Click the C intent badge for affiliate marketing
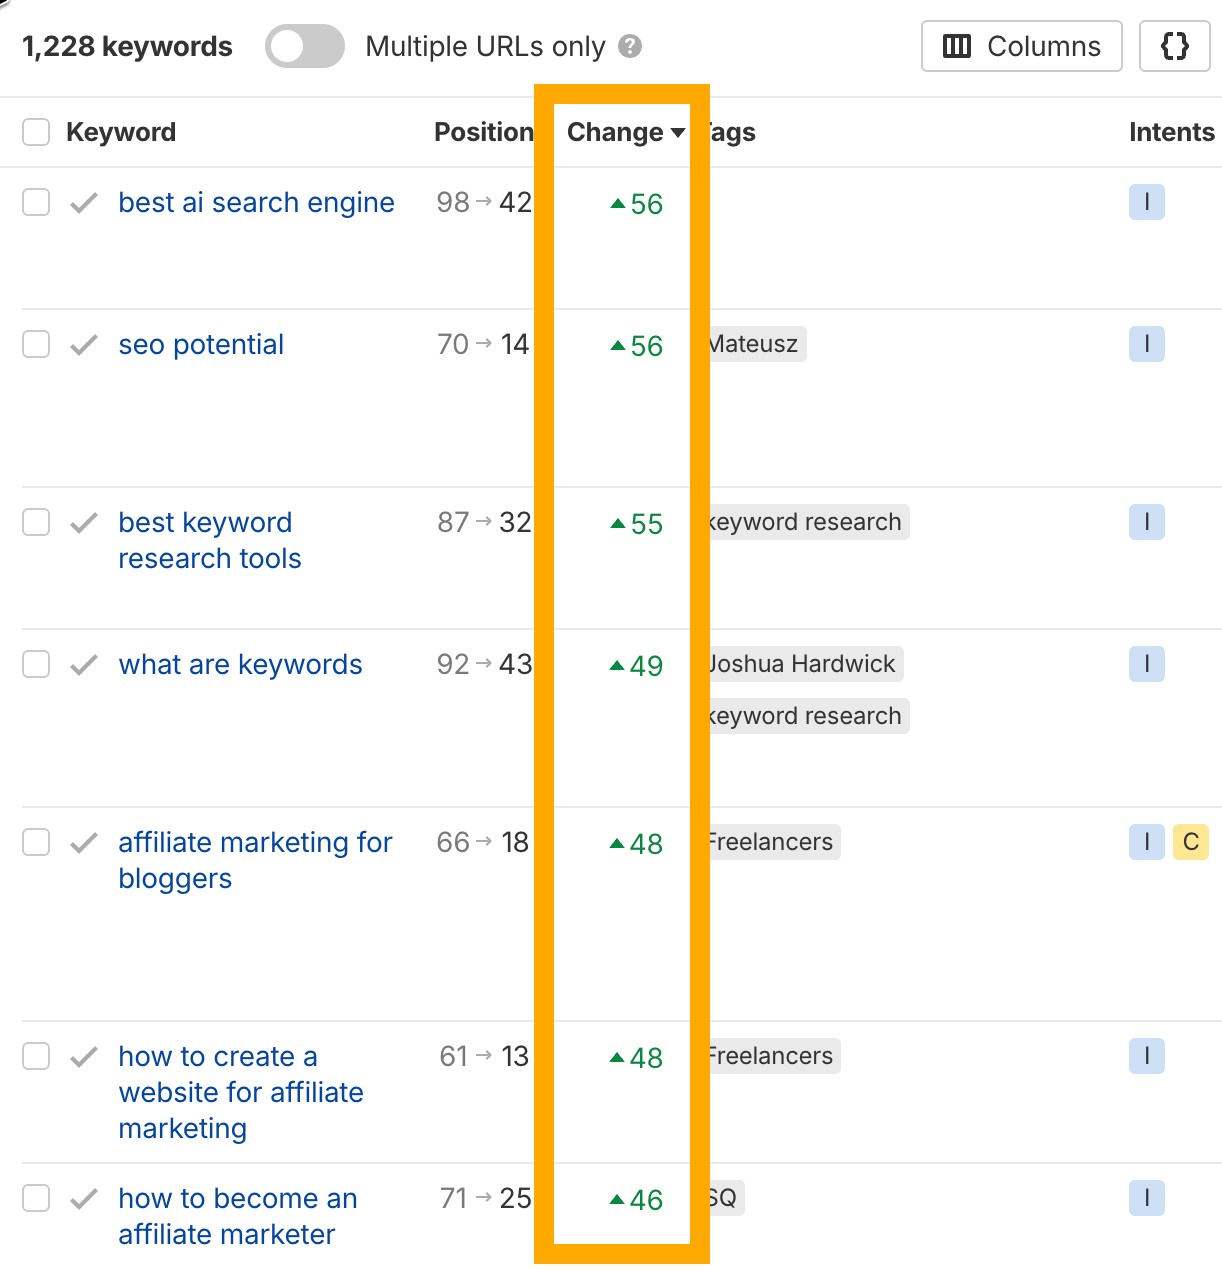The height and width of the screenshot is (1270, 1222). click(1190, 842)
